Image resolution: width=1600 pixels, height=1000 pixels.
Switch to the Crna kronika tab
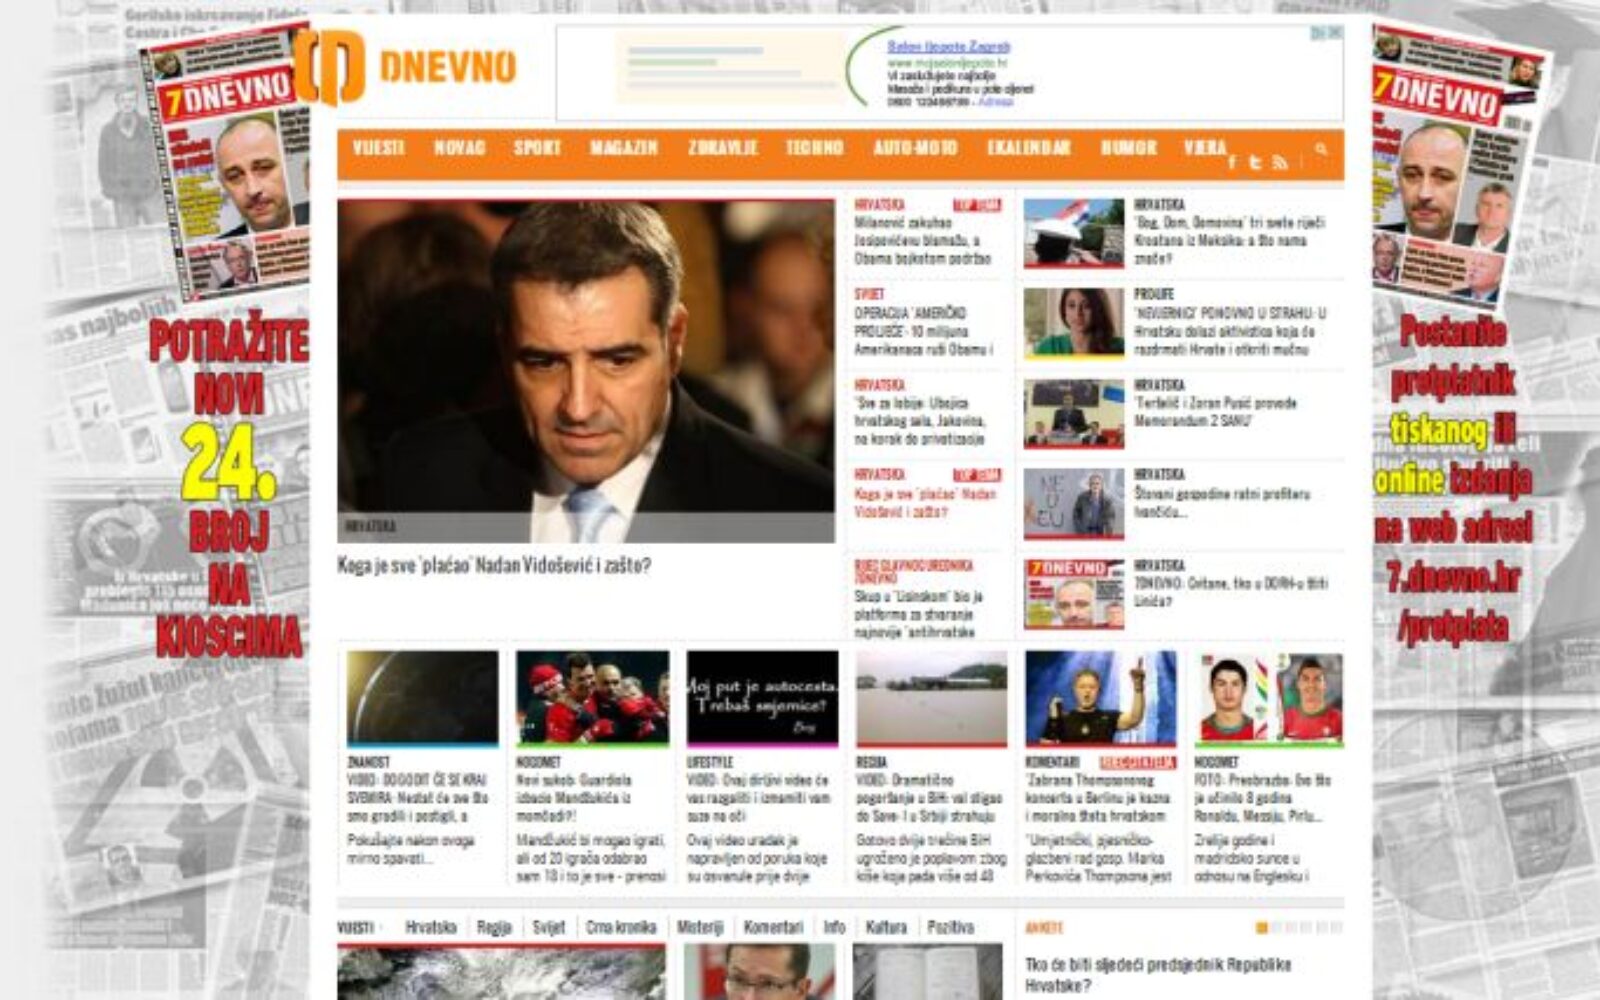click(x=621, y=927)
